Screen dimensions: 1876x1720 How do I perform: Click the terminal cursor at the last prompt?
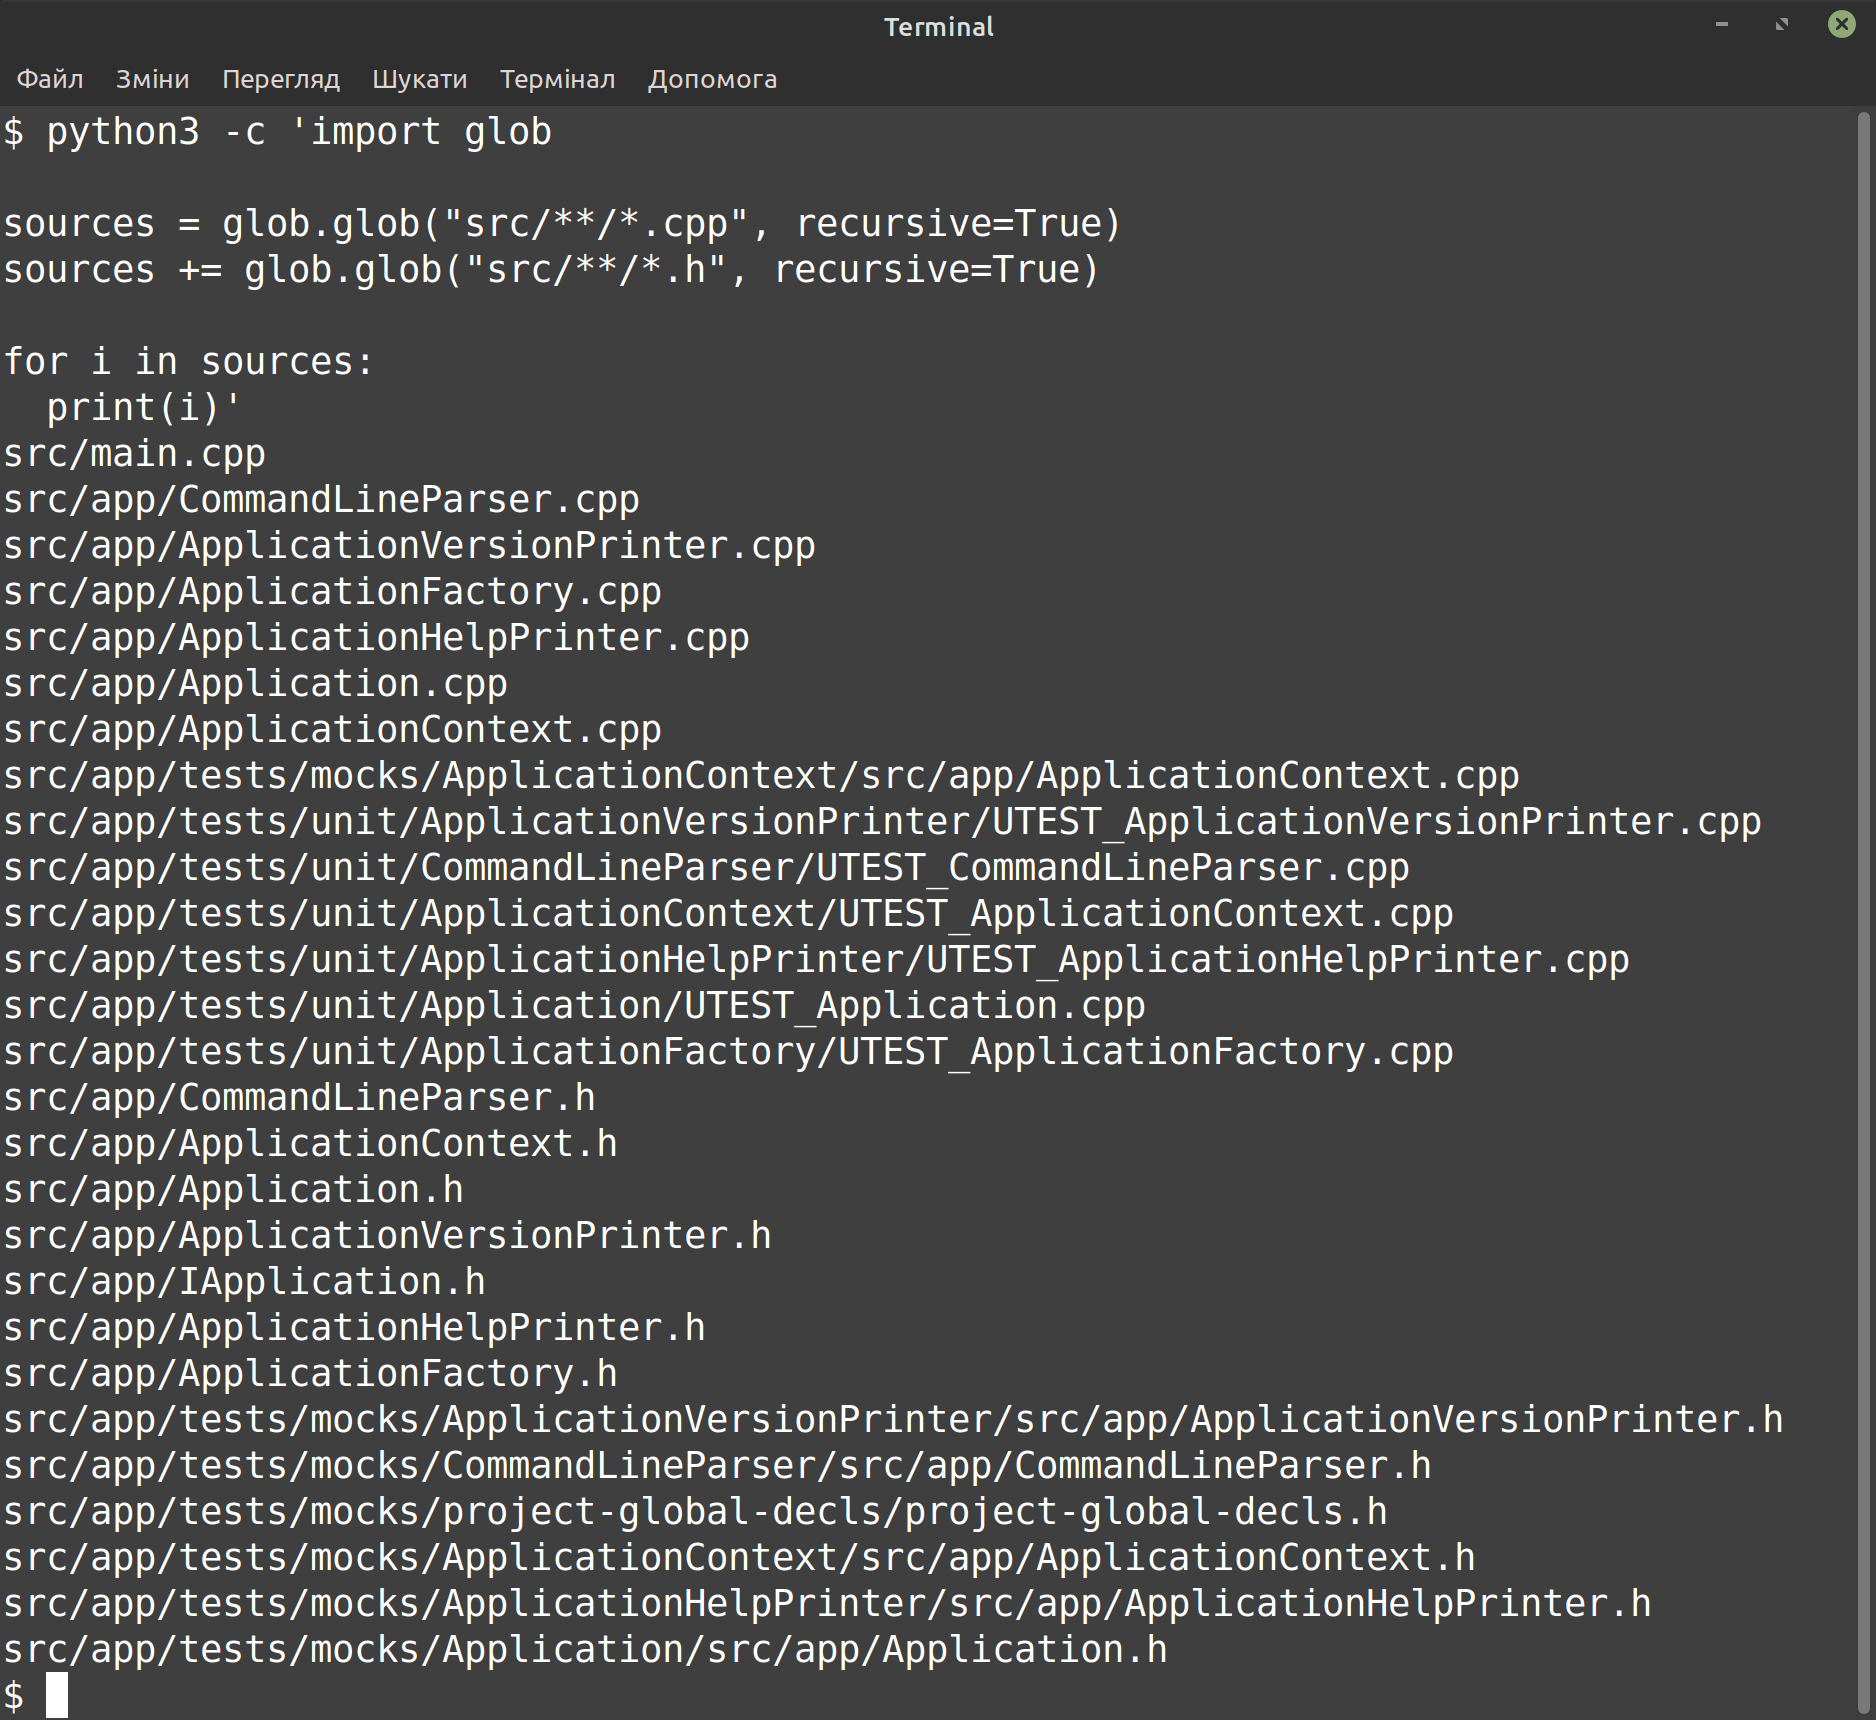[x=57, y=1696]
